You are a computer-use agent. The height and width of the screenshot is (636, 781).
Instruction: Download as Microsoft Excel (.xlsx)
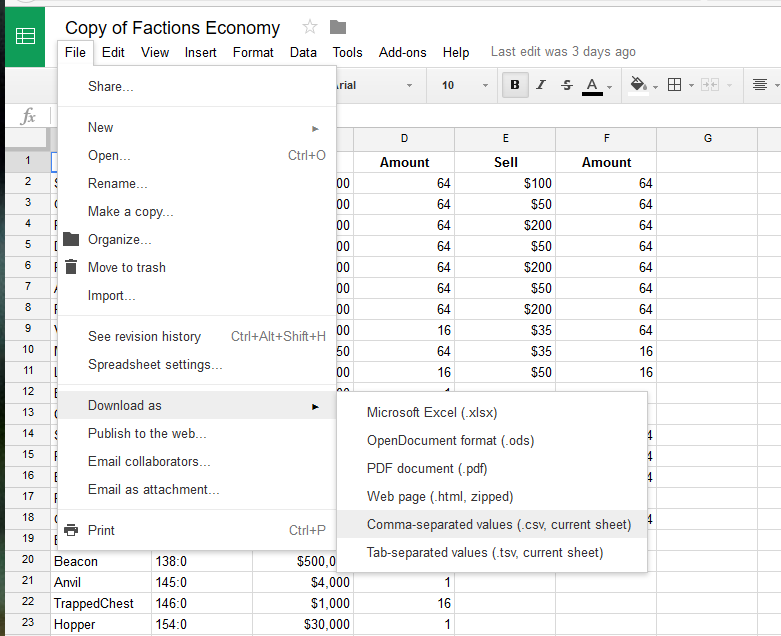(x=492, y=412)
